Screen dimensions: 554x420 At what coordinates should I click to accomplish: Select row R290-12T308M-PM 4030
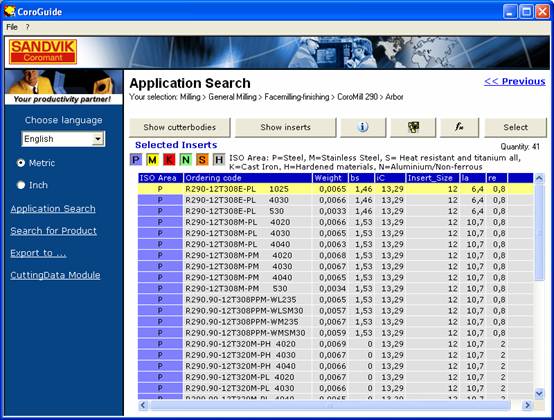point(335,266)
